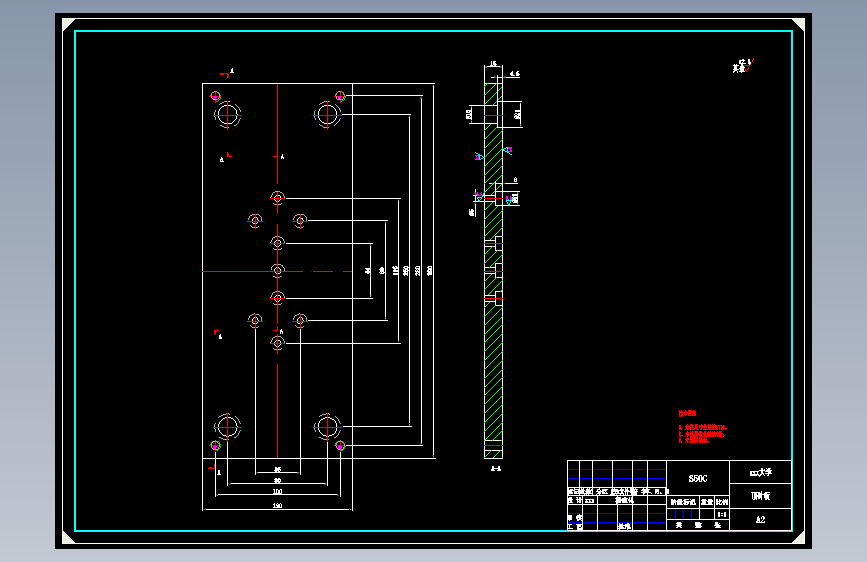Click the red technical requirements note block
Image resolution: width=867 pixels, height=562 pixels.
pos(702,428)
